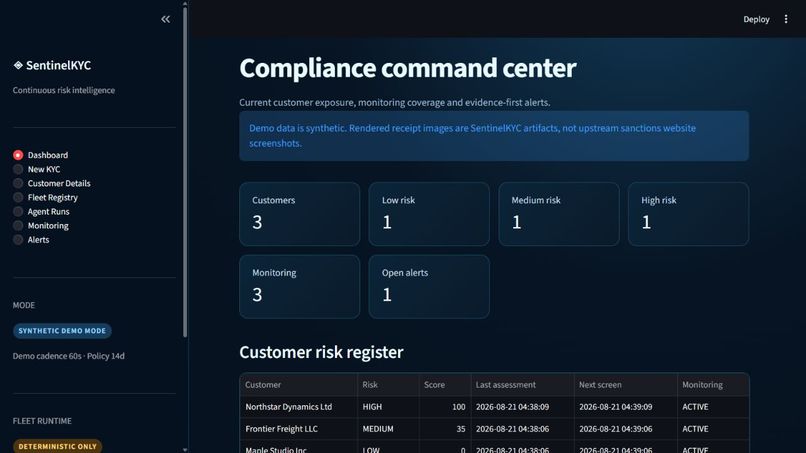The width and height of the screenshot is (806, 453).
Task: Click next screen 2026-08-21 04:39:09 cell
Action: pos(626,407)
